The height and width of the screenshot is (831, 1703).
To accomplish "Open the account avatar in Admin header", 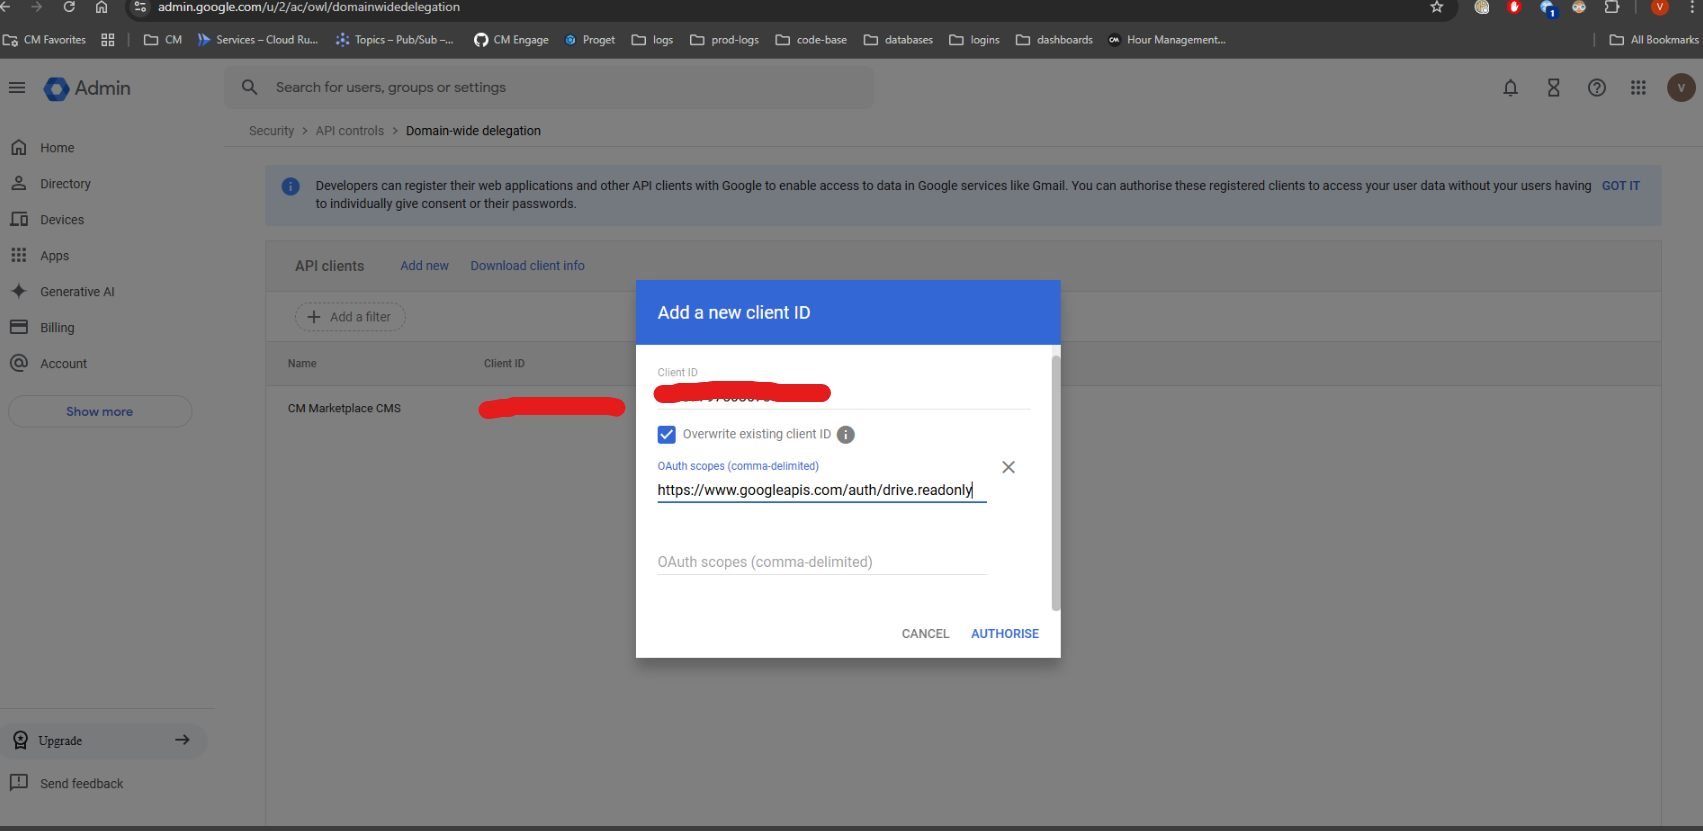I will coord(1681,88).
